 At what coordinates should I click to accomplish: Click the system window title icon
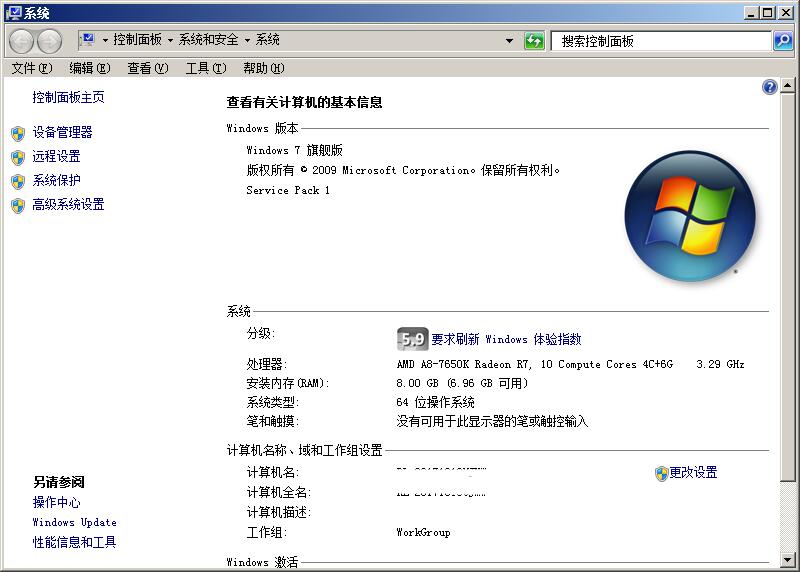point(15,12)
